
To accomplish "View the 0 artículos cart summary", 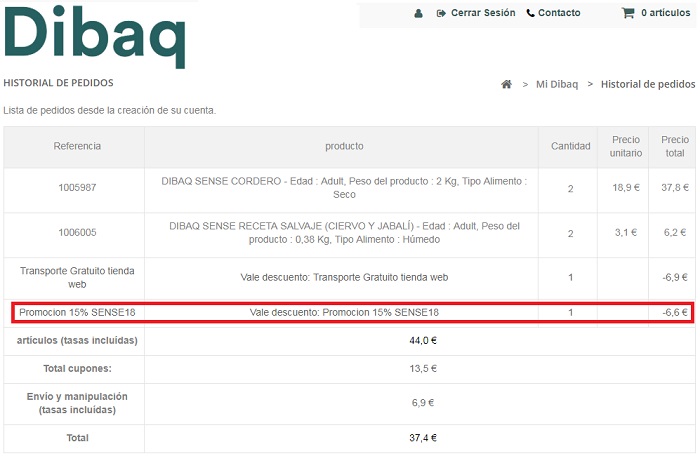I will (x=665, y=13).
